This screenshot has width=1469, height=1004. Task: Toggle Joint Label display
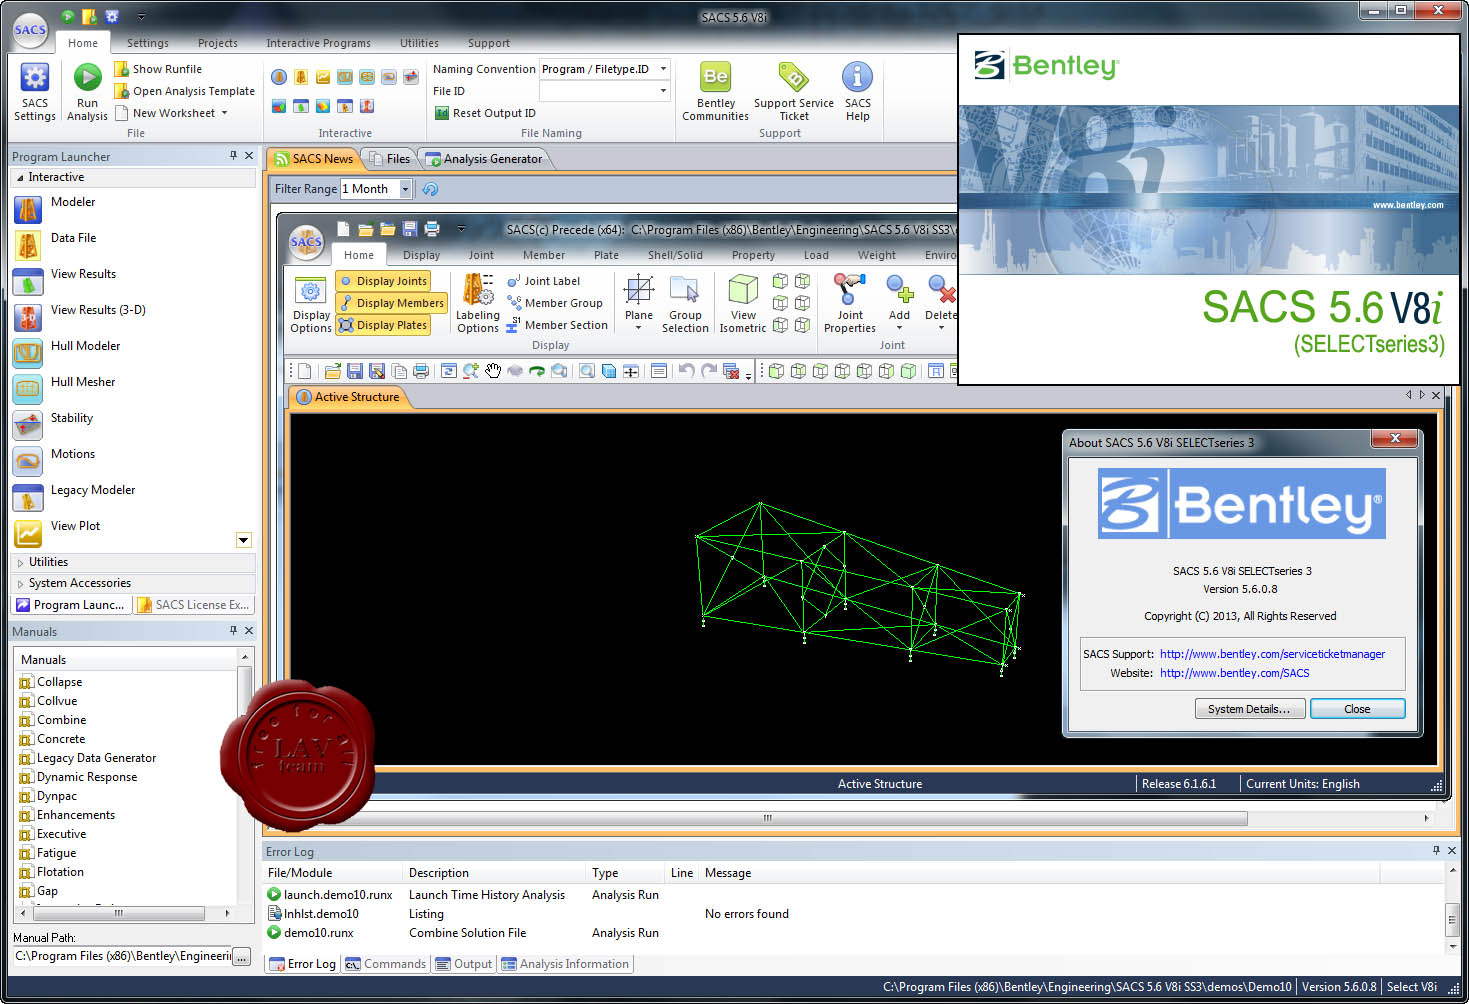543,281
